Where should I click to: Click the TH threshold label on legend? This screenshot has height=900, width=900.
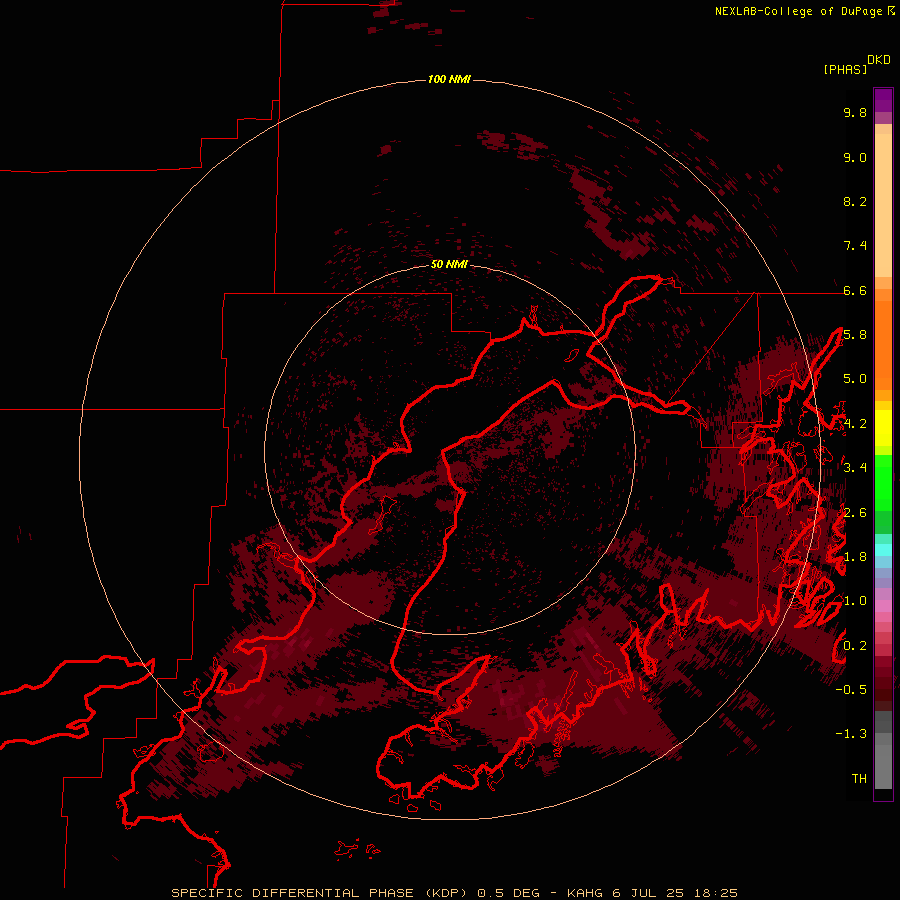pos(859,778)
